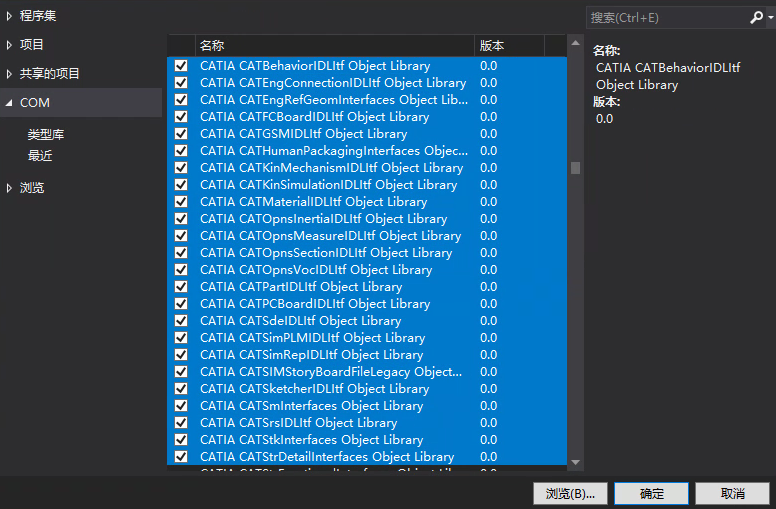Screen dimensions: 776x509
Task: Uncheck CATIA CATKinMechanismIDLItf Object Library
Action: [x=181, y=168]
